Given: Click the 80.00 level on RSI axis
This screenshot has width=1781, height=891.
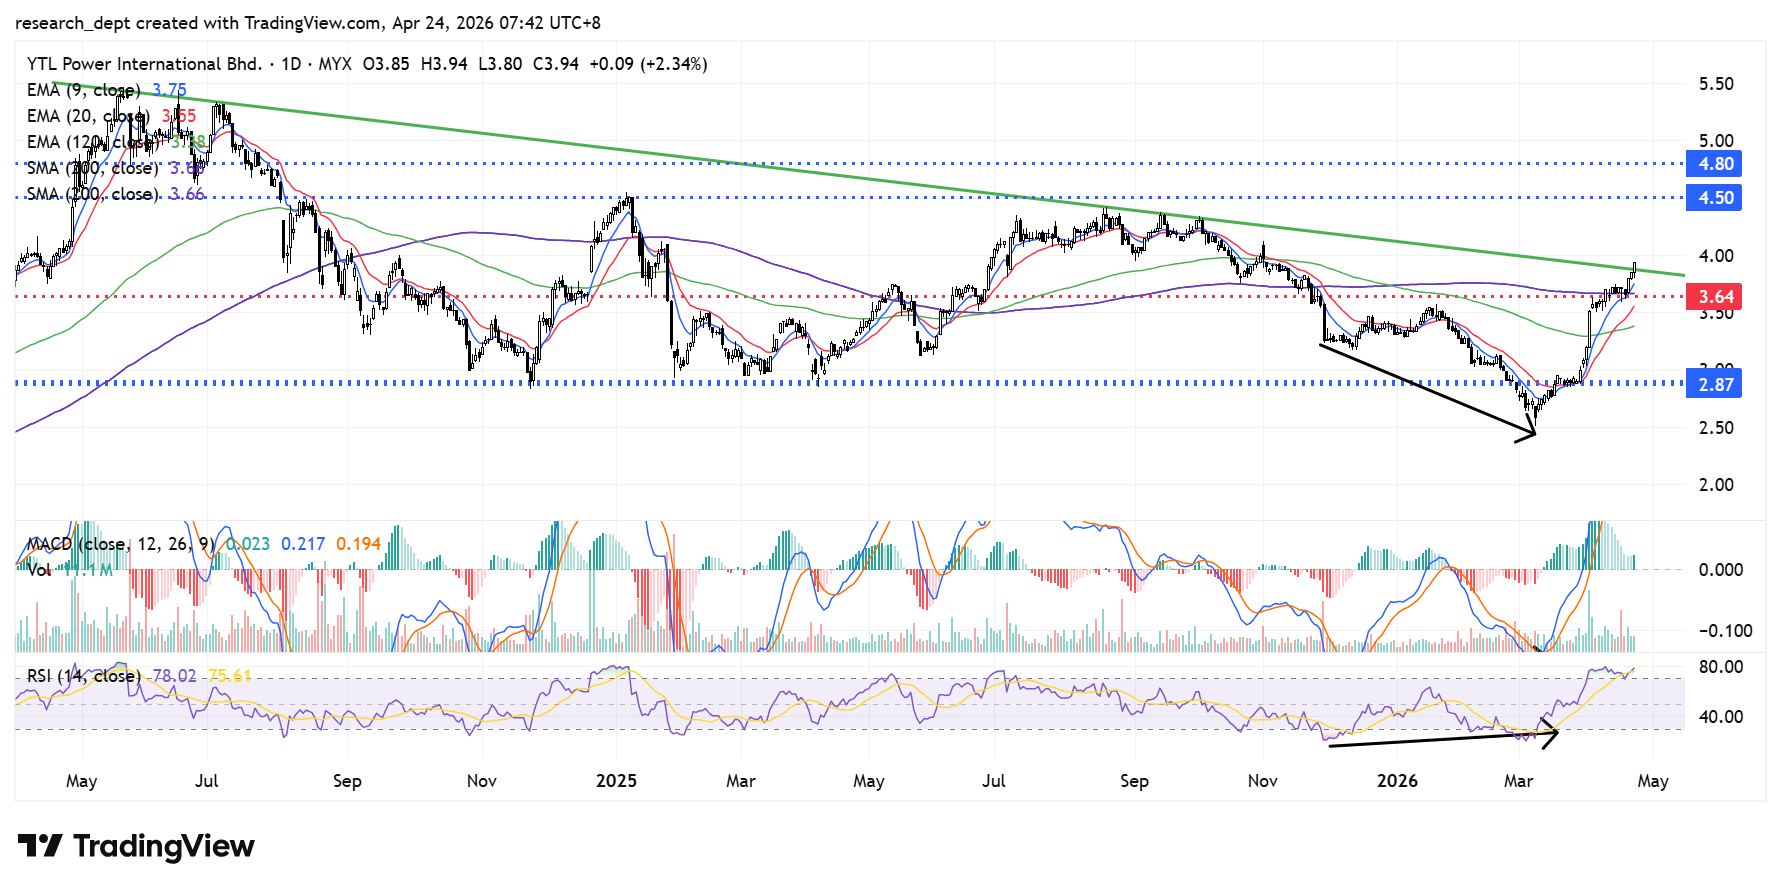Looking at the screenshot, I should tap(1720, 667).
